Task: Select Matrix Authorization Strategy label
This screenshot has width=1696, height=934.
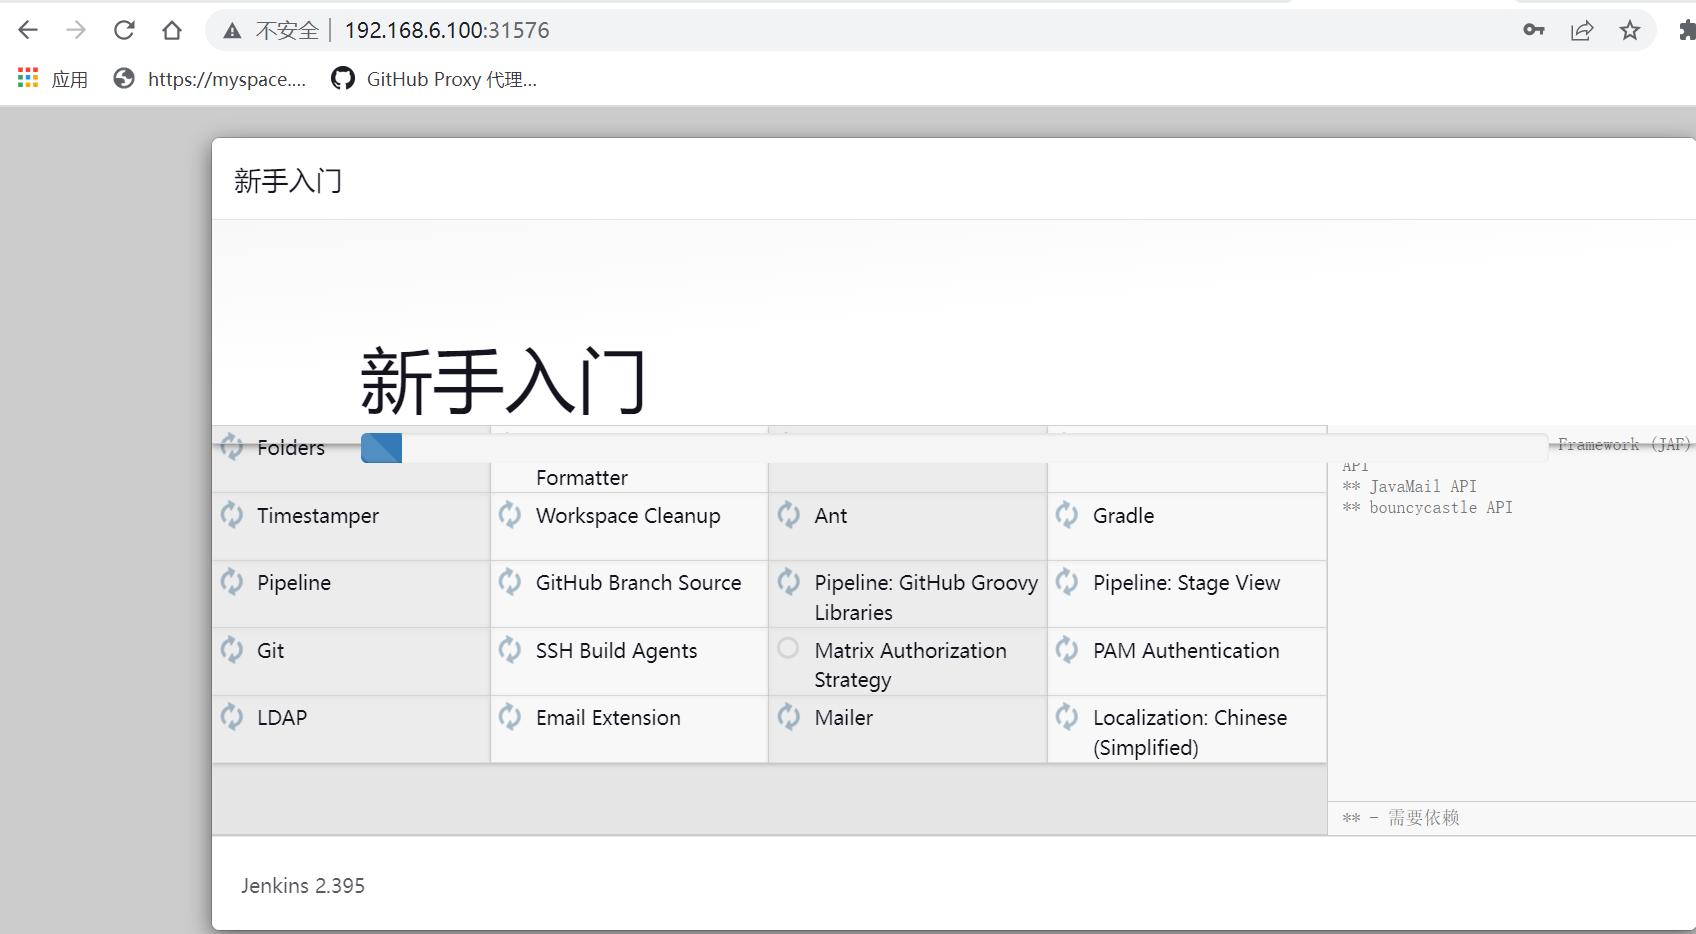Action: click(911, 665)
